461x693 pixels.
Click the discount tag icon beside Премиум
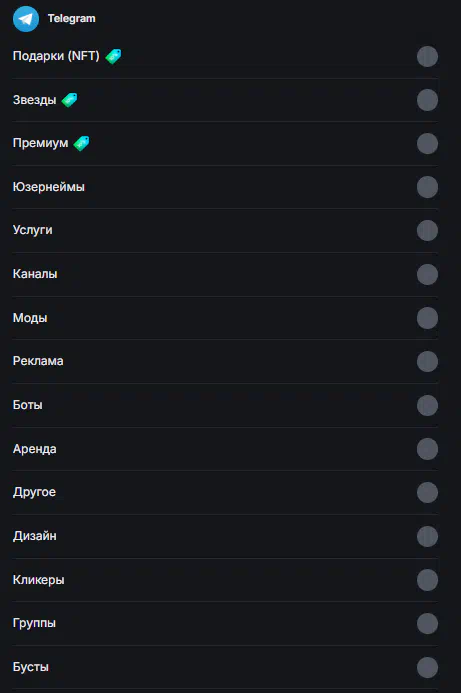pos(81,143)
